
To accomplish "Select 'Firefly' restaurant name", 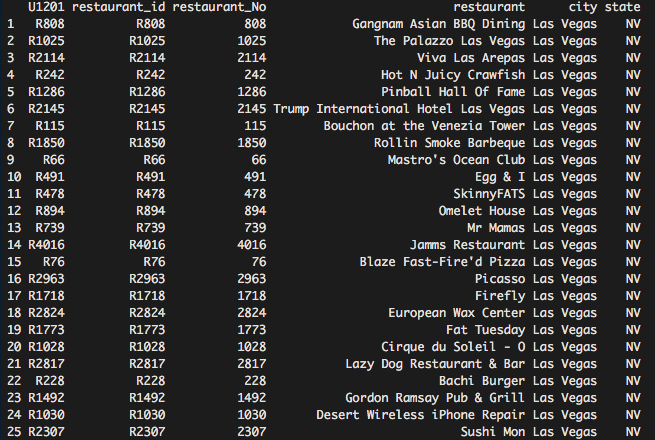I will 500,297.
